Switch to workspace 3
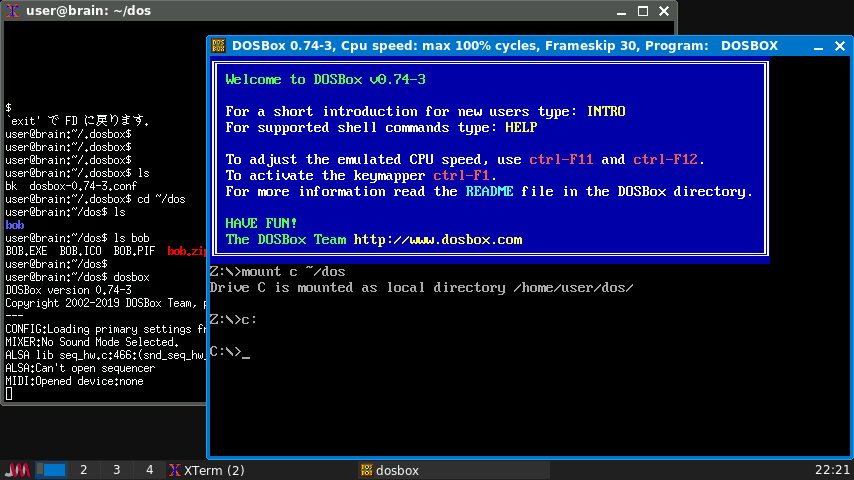 (116, 470)
